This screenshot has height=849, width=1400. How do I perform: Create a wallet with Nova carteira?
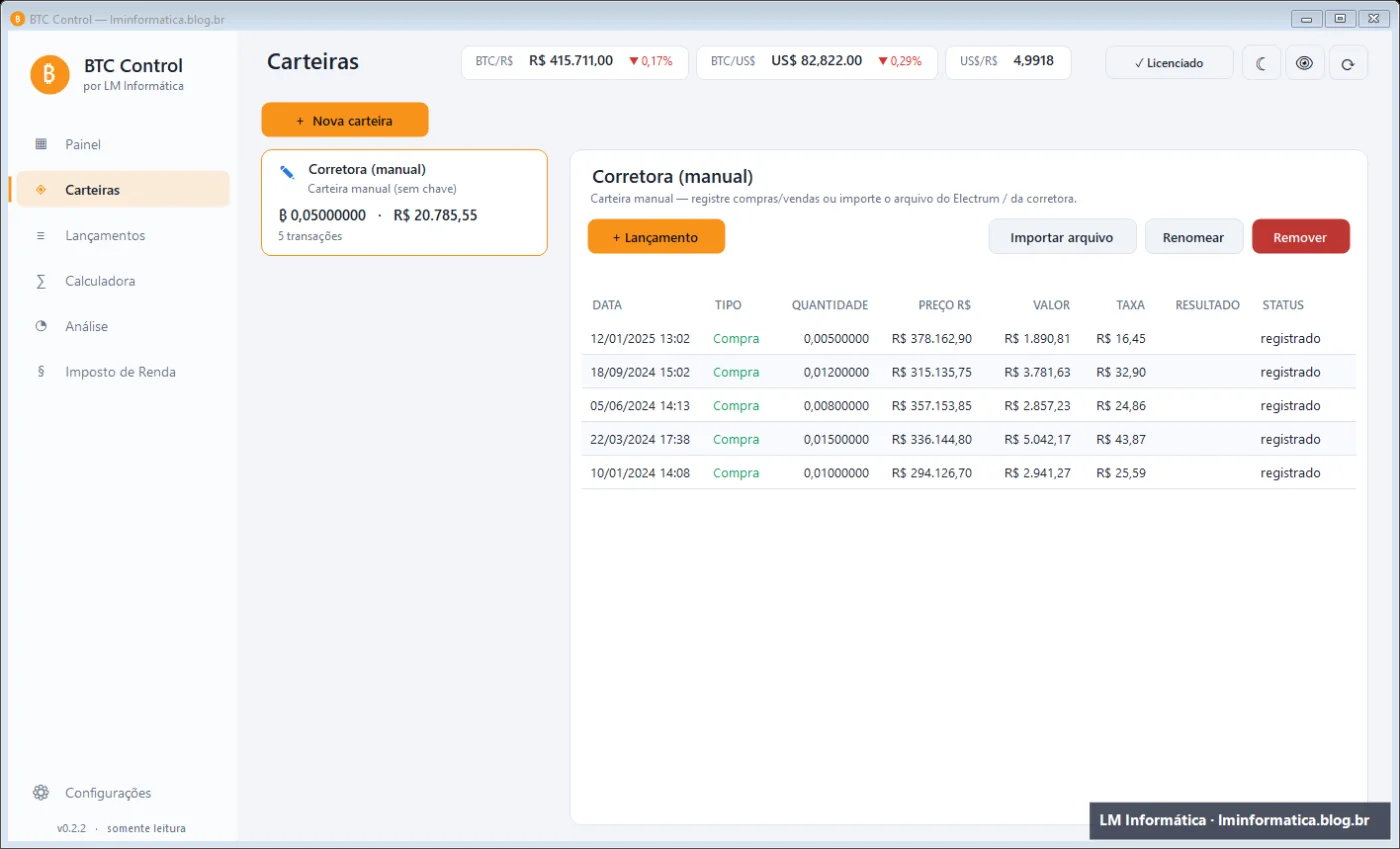click(x=345, y=120)
